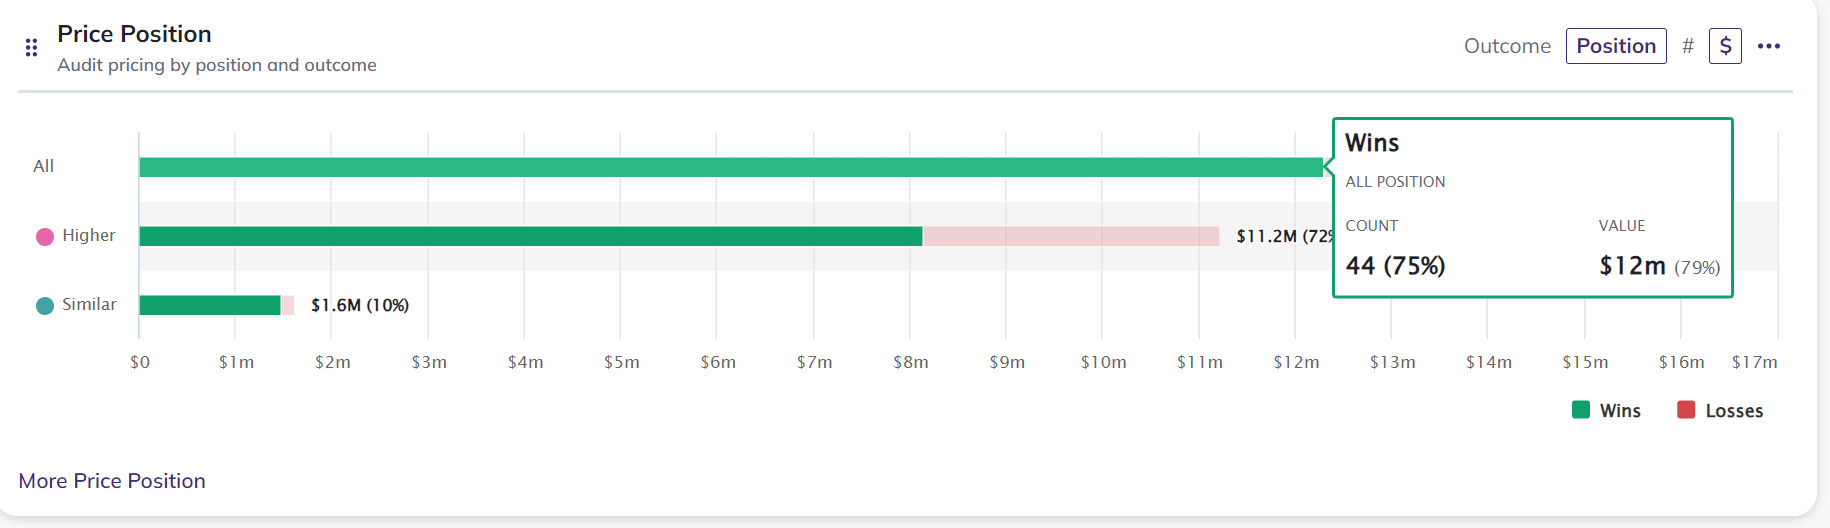
Task: Grab the six-dot drag handle icon
Action: click(31, 47)
